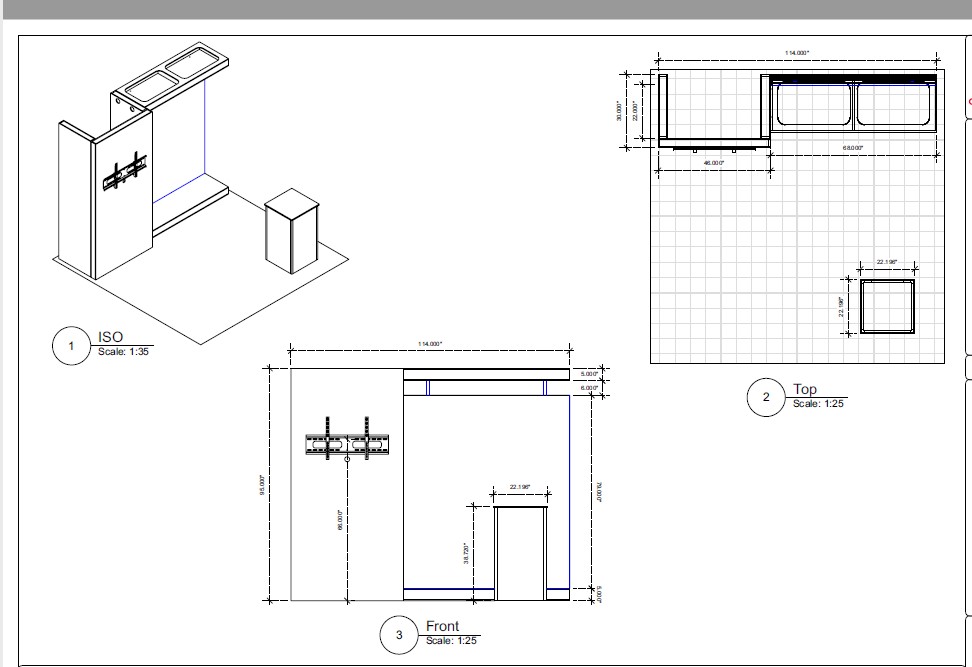
Task: Select the counter pedestal in ISO view
Action: (293, 230)
